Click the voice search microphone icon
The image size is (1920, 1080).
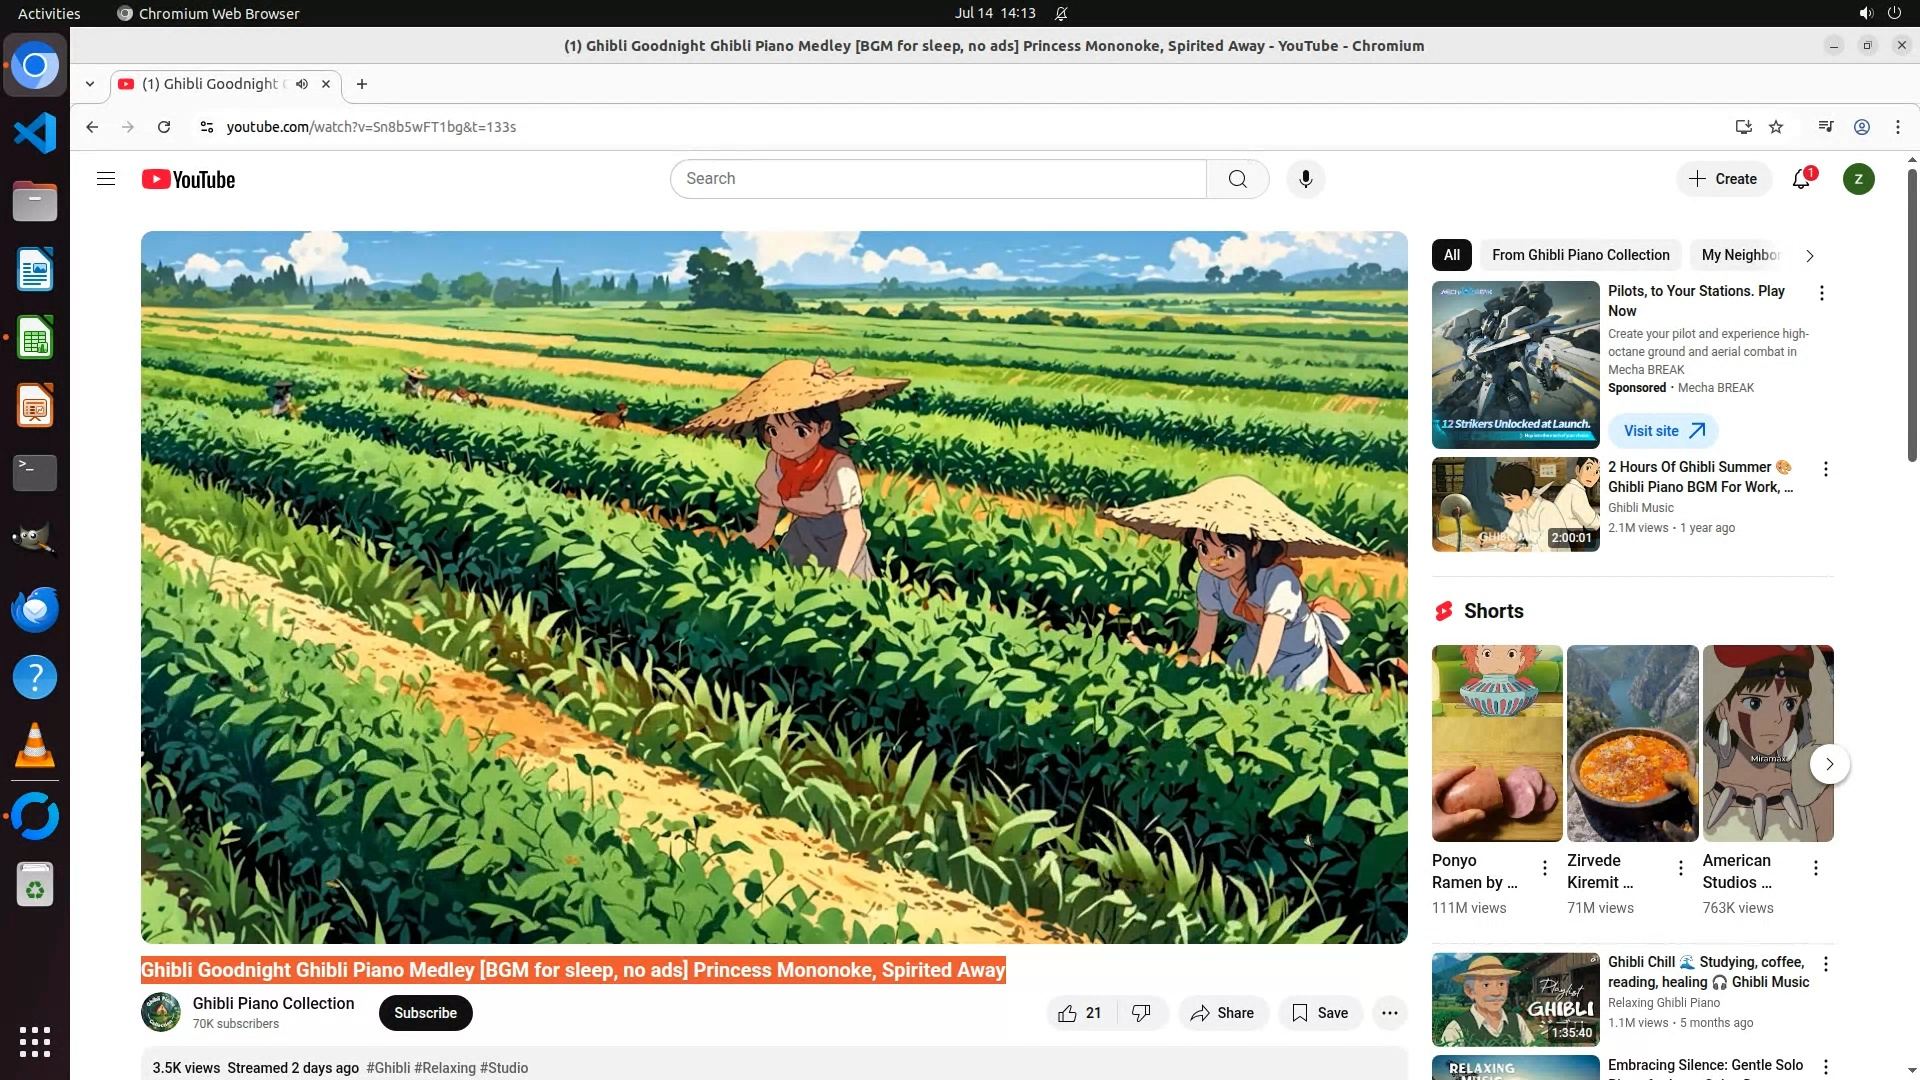tap(1305, 179)
